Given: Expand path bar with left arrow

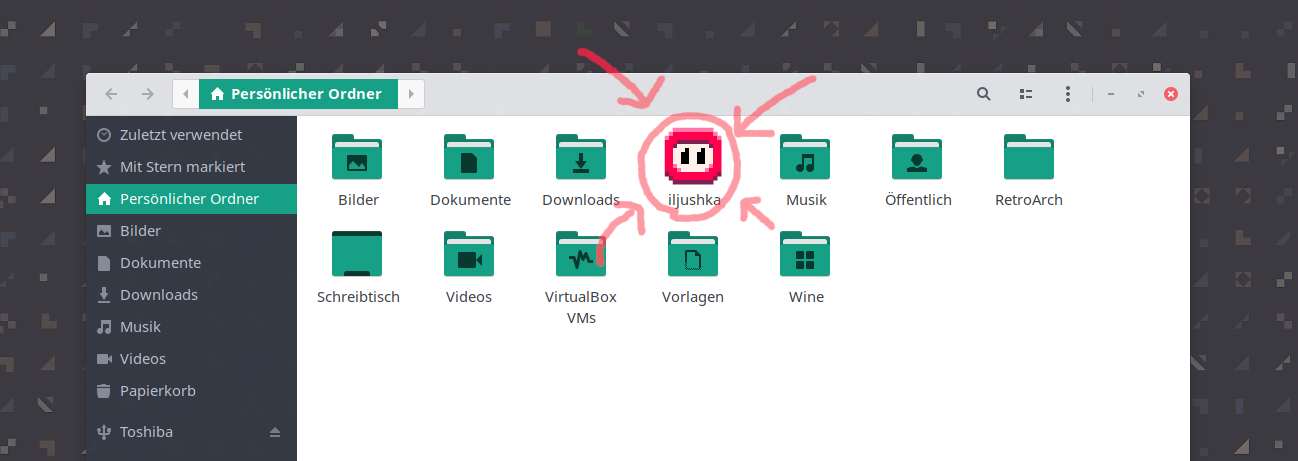Looking at the screenshot, I should [186, 94].
